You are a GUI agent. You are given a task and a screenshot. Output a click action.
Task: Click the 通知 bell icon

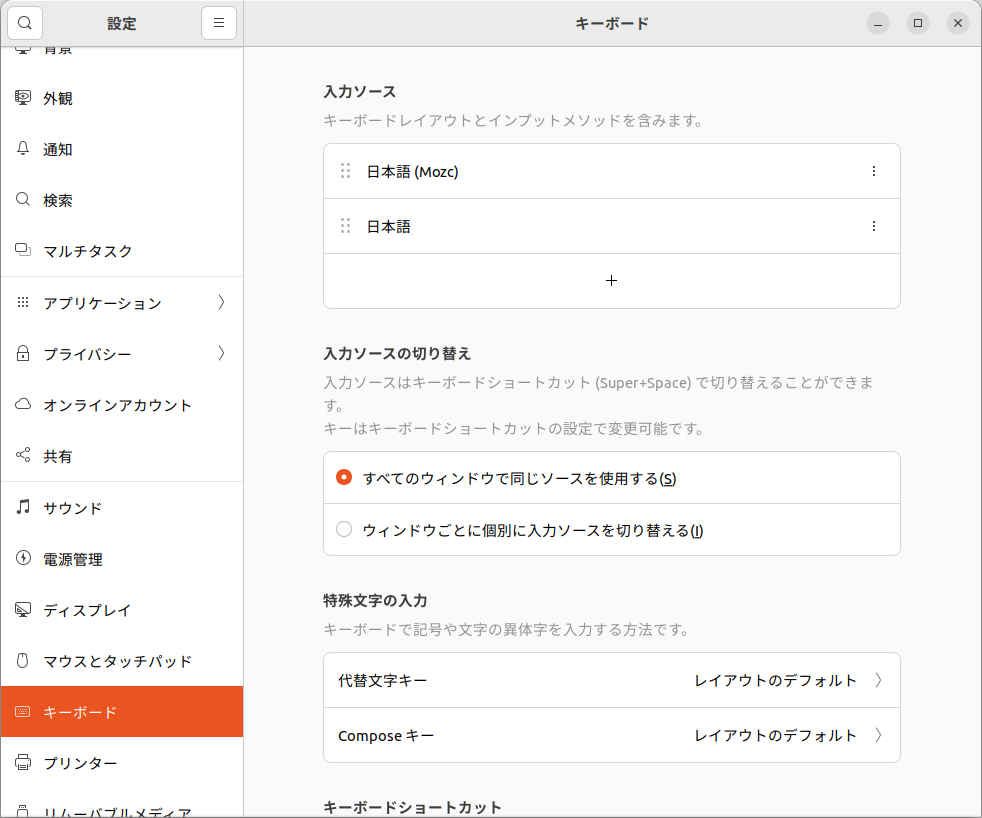pyautogui.click(x=23, y=149)
